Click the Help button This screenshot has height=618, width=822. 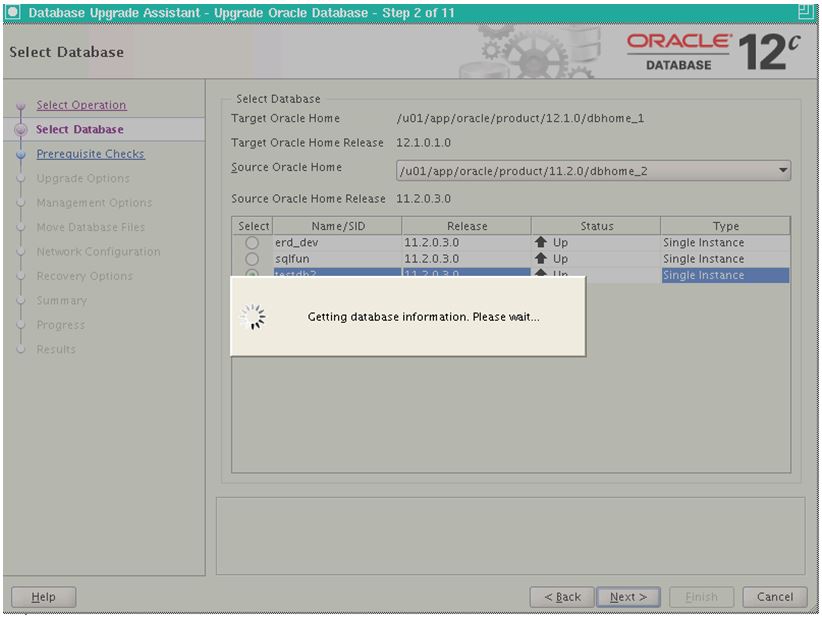pyautogui.click(x=44, y=597)
